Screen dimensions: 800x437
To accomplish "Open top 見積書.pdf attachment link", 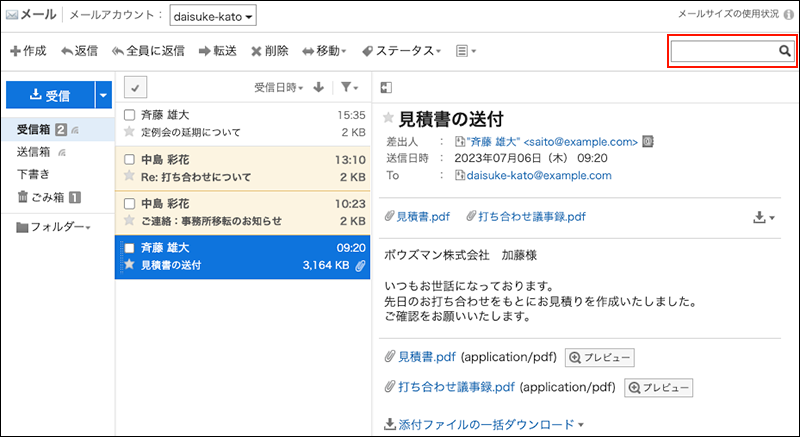I will (x=423, y=217).
